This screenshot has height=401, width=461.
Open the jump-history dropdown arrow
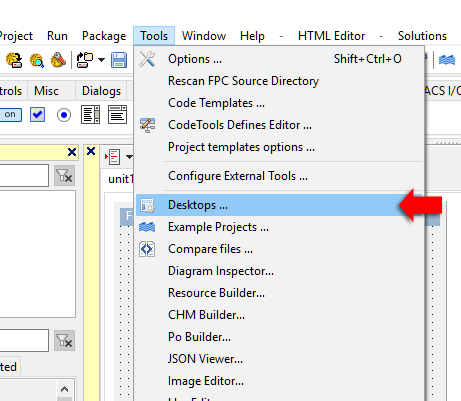129,156
